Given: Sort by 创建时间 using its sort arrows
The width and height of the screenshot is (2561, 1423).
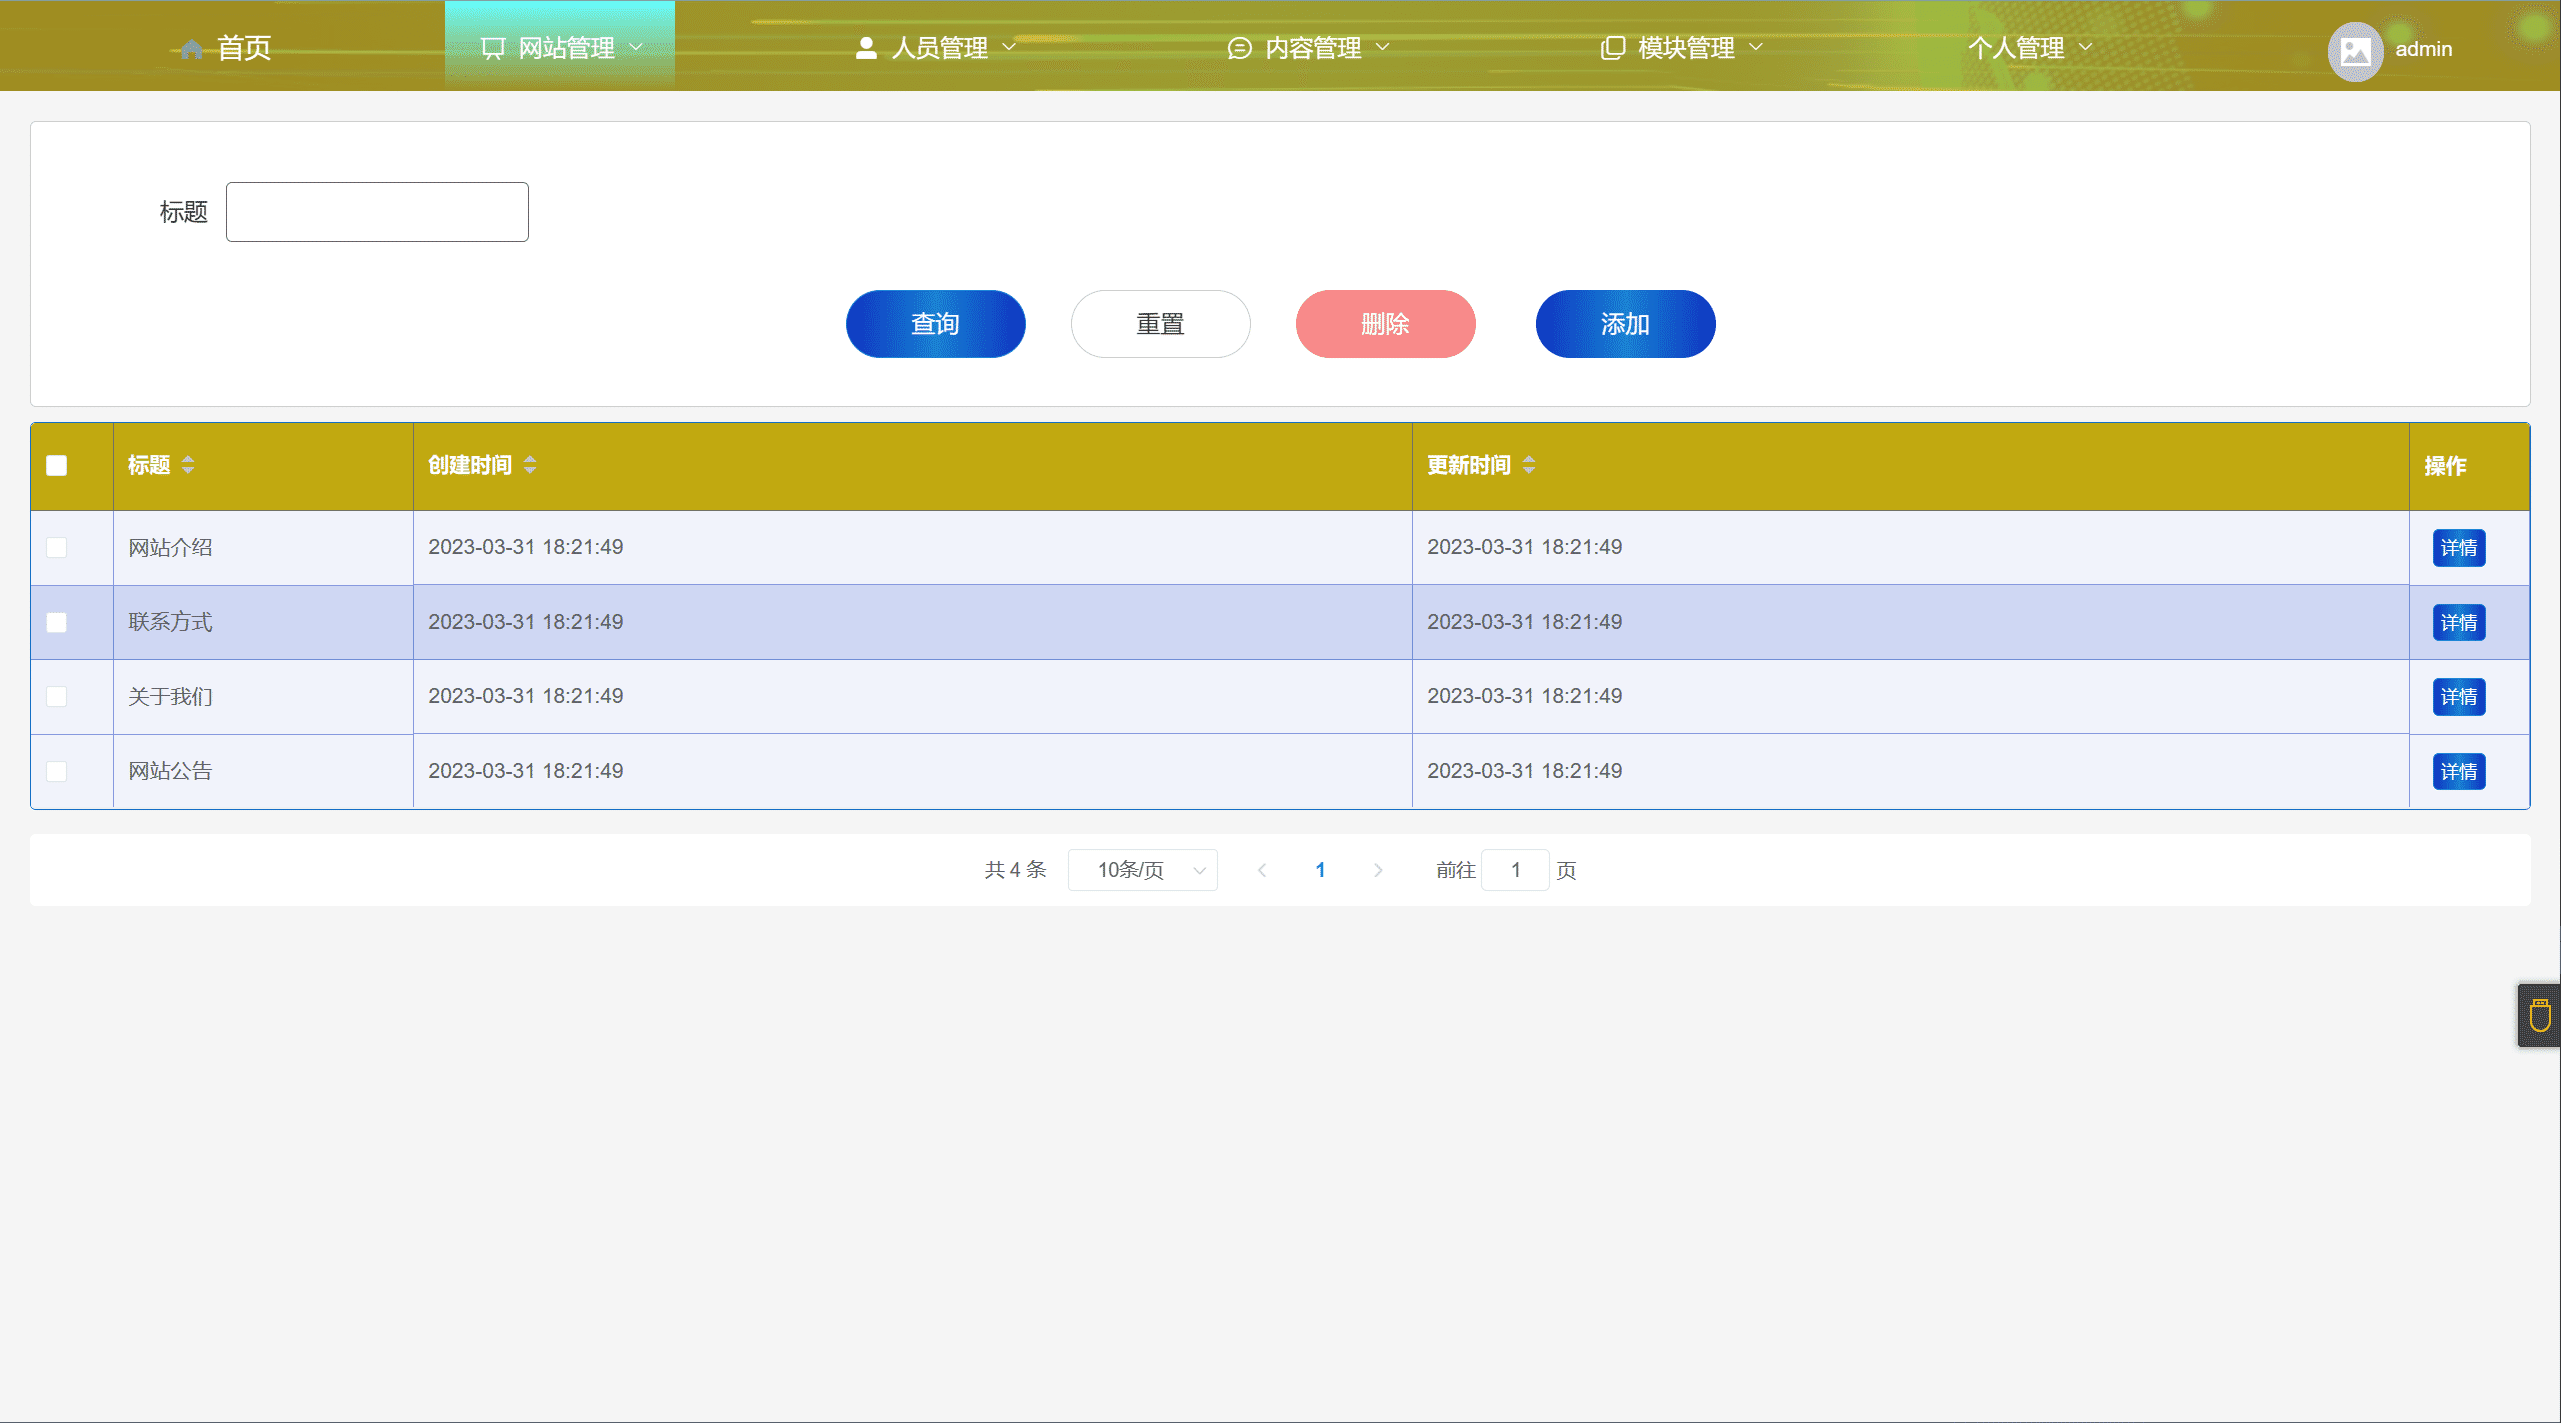Looking at the screenshot, I should [x=530, y=465].
